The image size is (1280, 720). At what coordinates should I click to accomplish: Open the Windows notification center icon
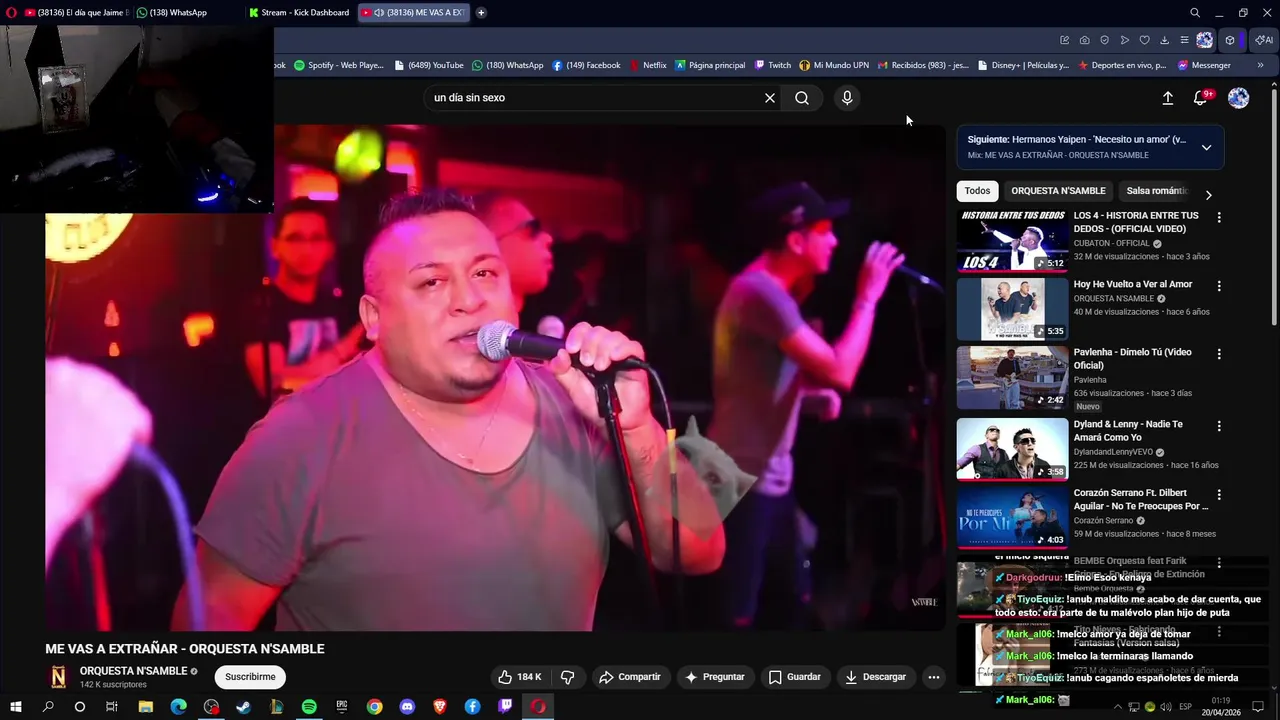(1256, 706)
